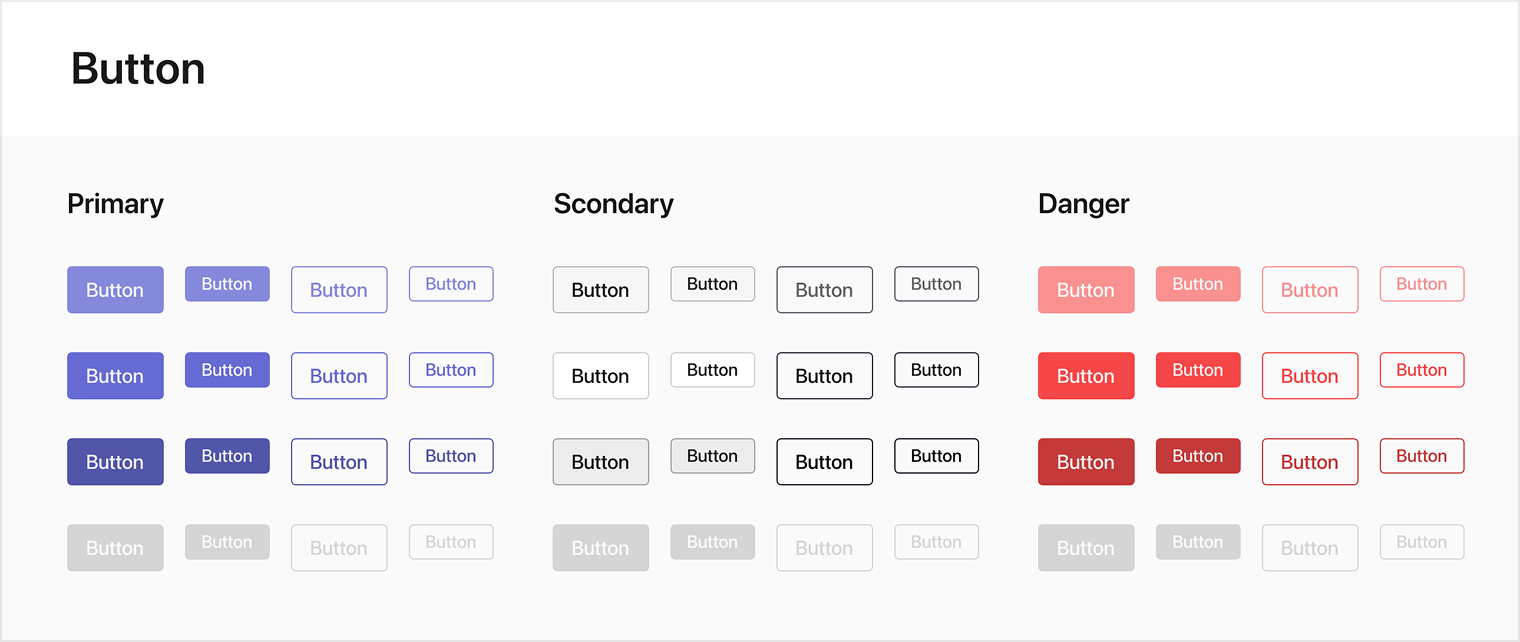
Task: Click the disabled Secondary button
Action: pyautogui.click(x=601, y=547)
